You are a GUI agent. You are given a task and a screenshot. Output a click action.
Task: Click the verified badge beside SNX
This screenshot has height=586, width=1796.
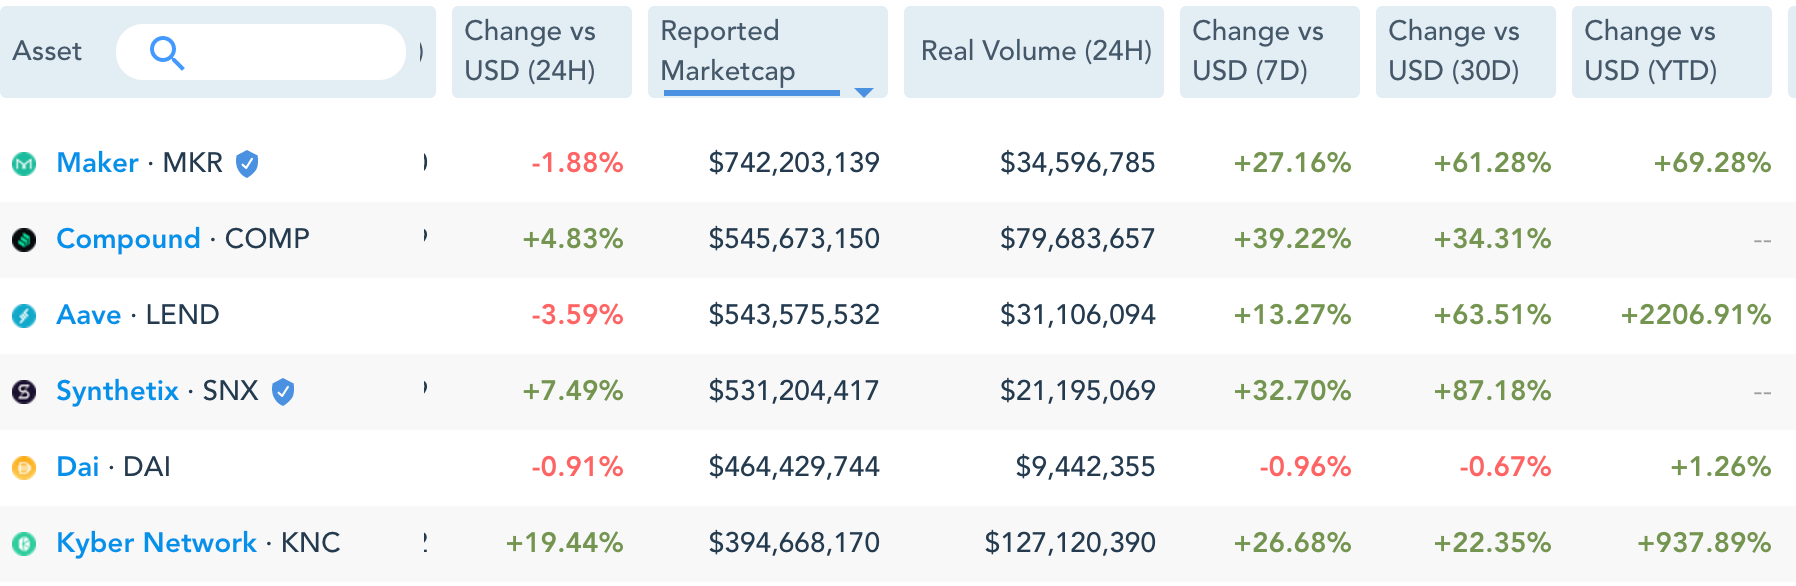283,391
